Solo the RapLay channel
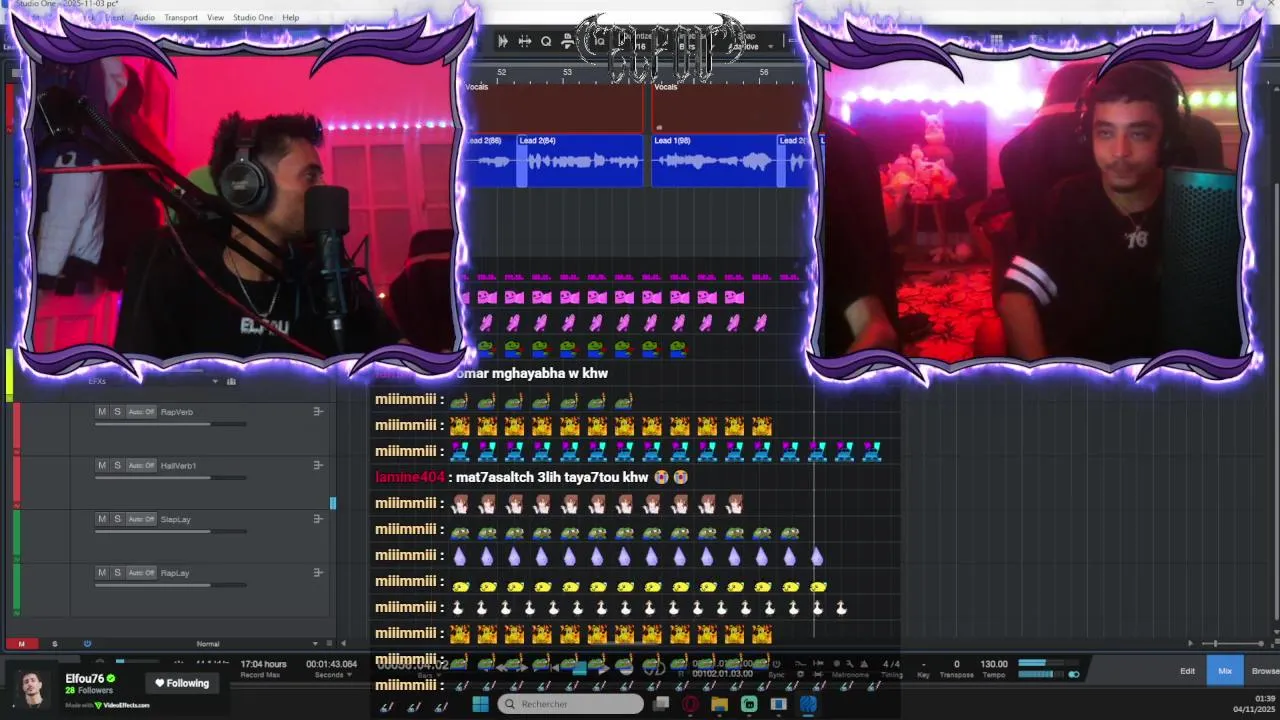Screen dimensions: 1280x720 [117, 573]
